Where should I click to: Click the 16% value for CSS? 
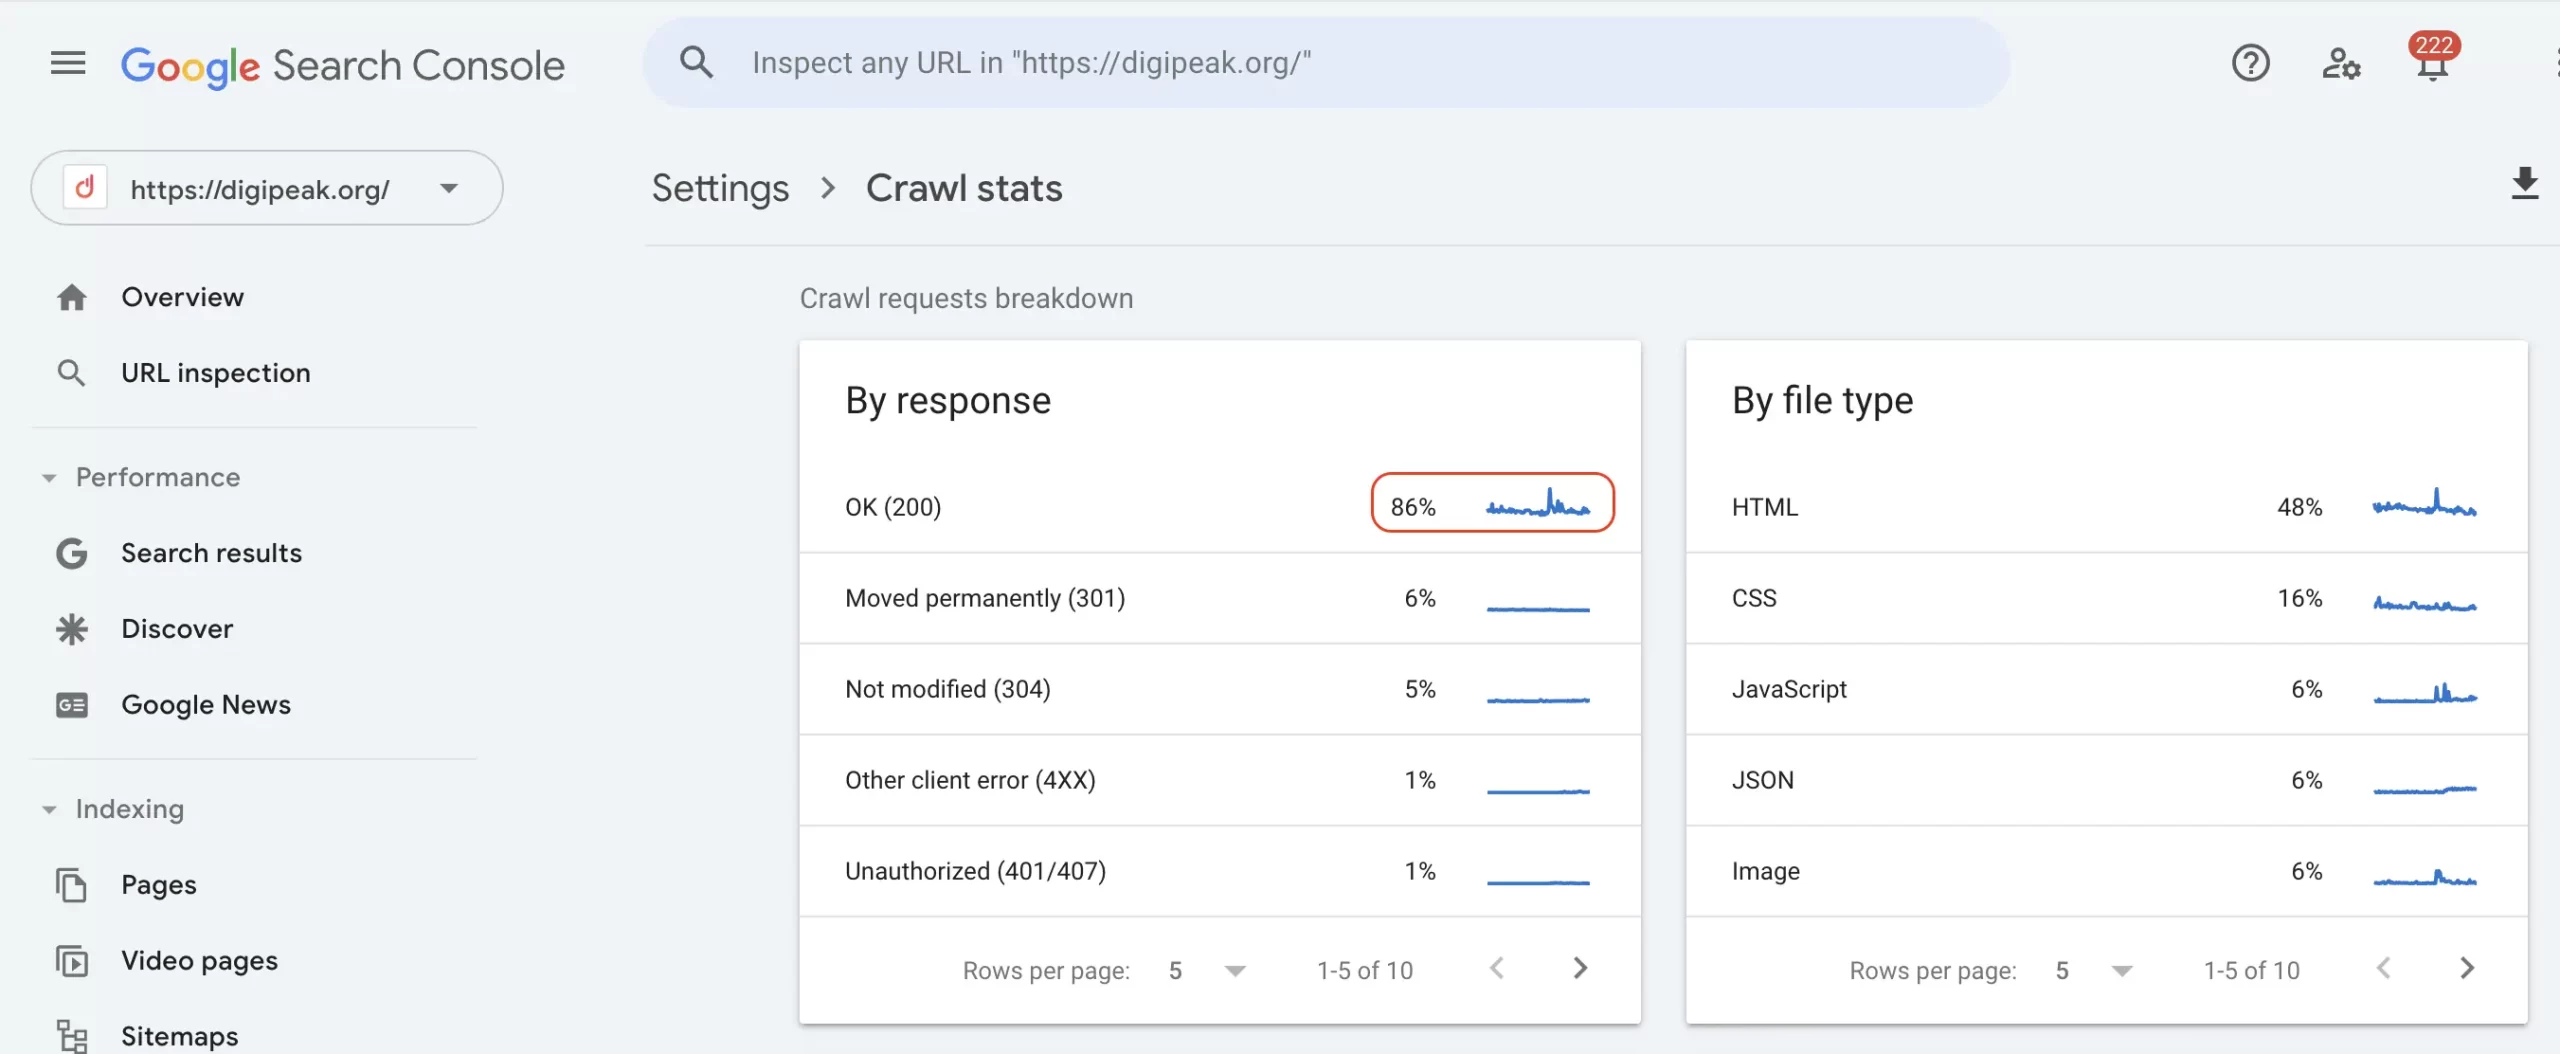pyautogui.click(x=2300, y=598)
